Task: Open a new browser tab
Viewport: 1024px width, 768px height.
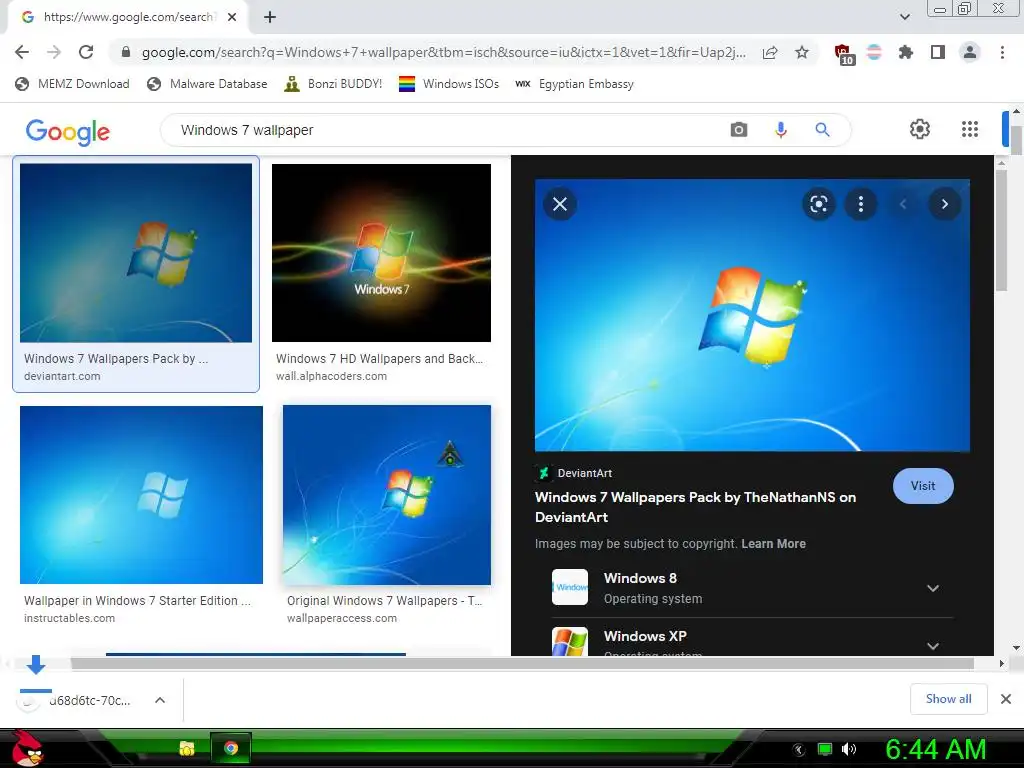Action: tap(270, 17)
